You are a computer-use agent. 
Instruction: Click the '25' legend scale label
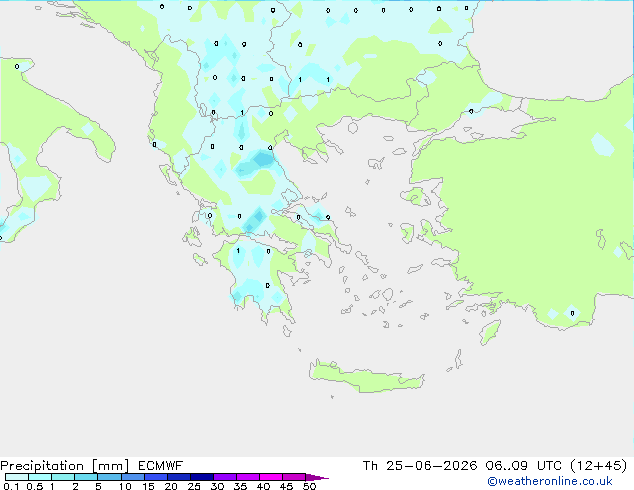pyautogui.click(x=194, y=486)
